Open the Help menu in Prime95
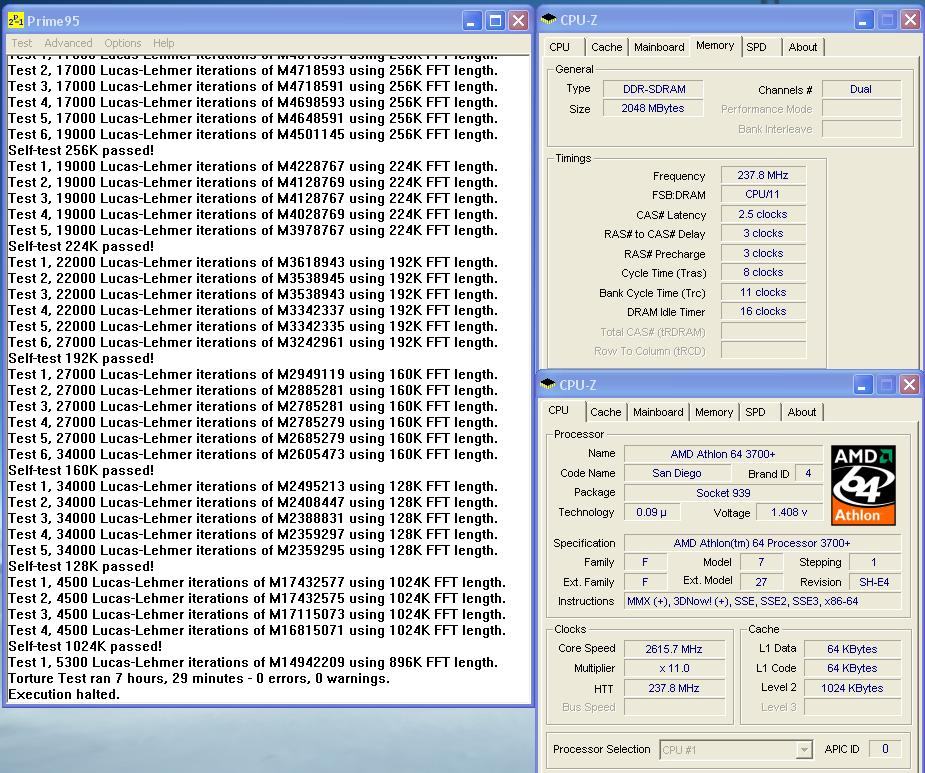This screenshot has height=773, width=925. point(163,43)
